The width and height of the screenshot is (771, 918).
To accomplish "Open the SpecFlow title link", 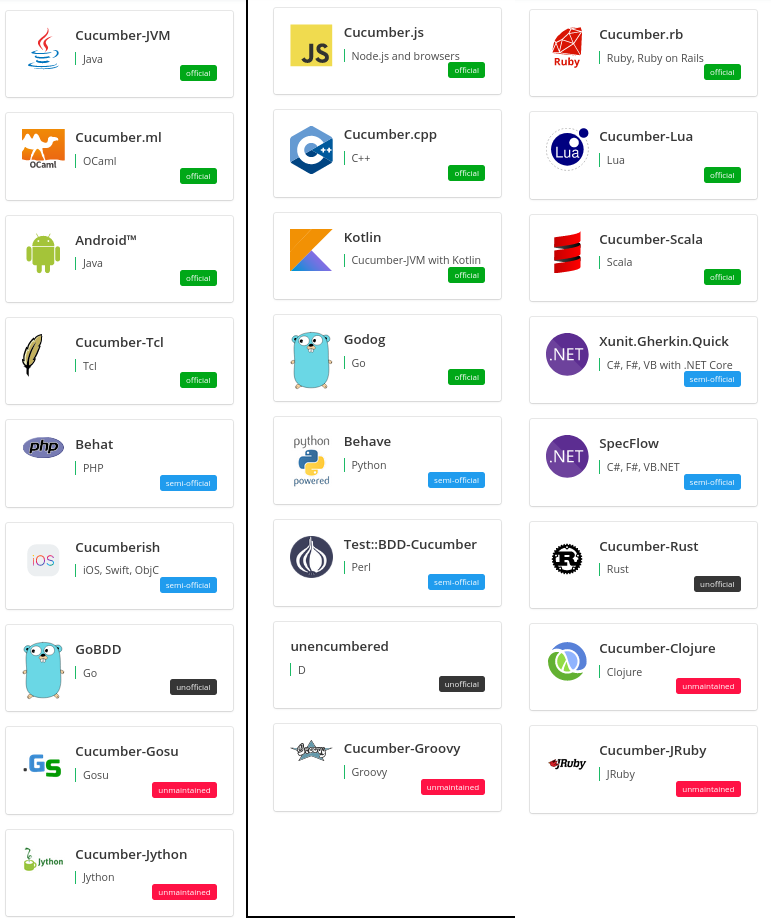I will click(629, 444).
